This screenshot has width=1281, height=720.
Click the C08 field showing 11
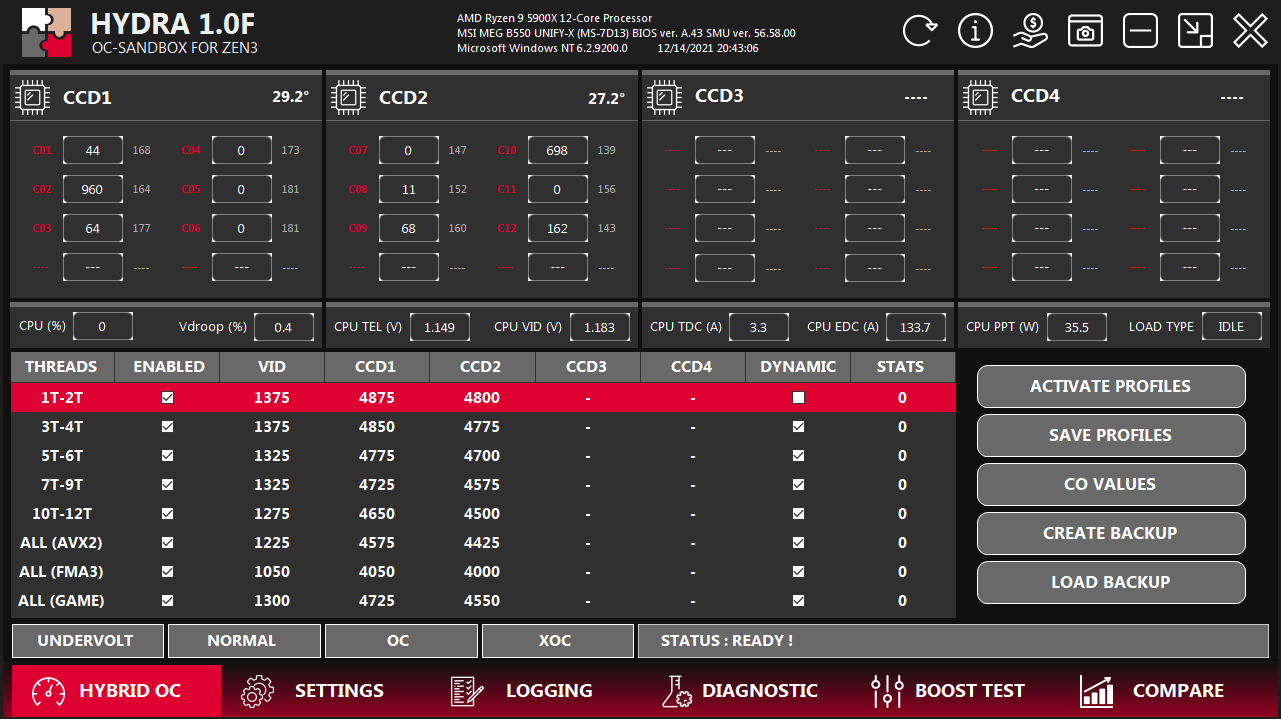coord(409,190)
